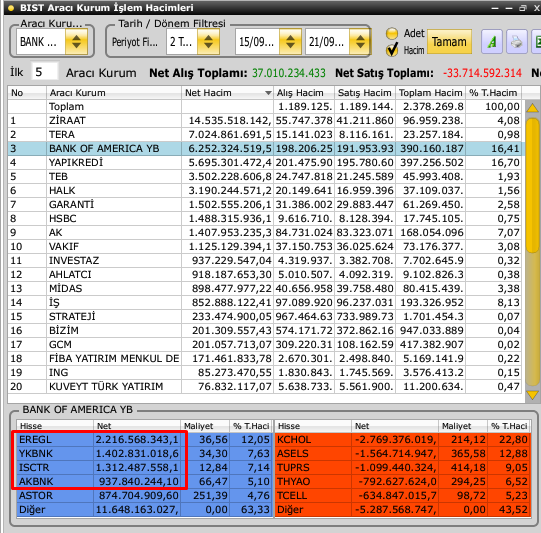Select the GCM row
541x533 pixels.
[x=266, y=345]
